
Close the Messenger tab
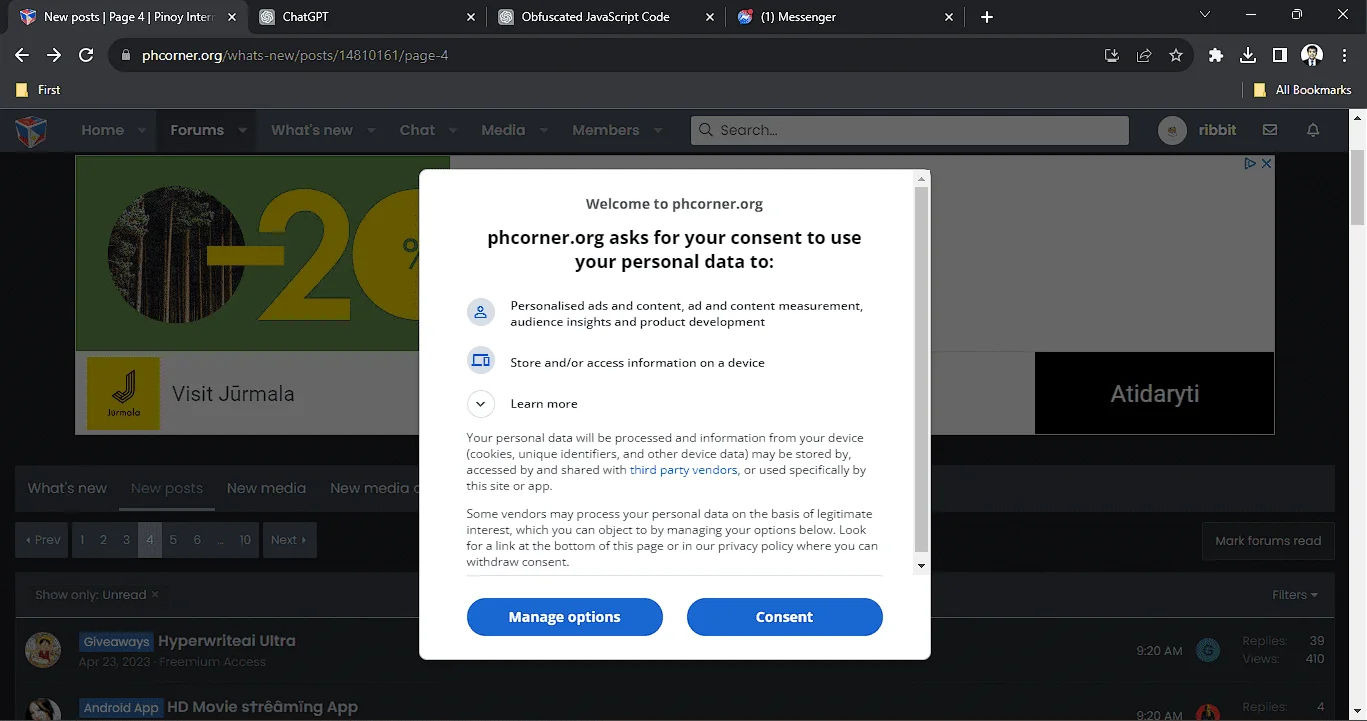coord(949,17)
